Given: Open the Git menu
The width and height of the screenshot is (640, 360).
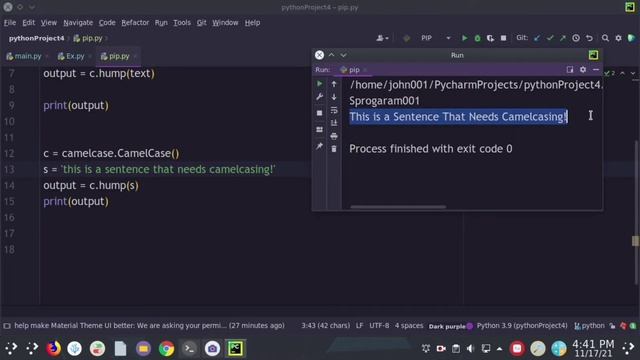Looking at the screenshot, I should [202, 23].
